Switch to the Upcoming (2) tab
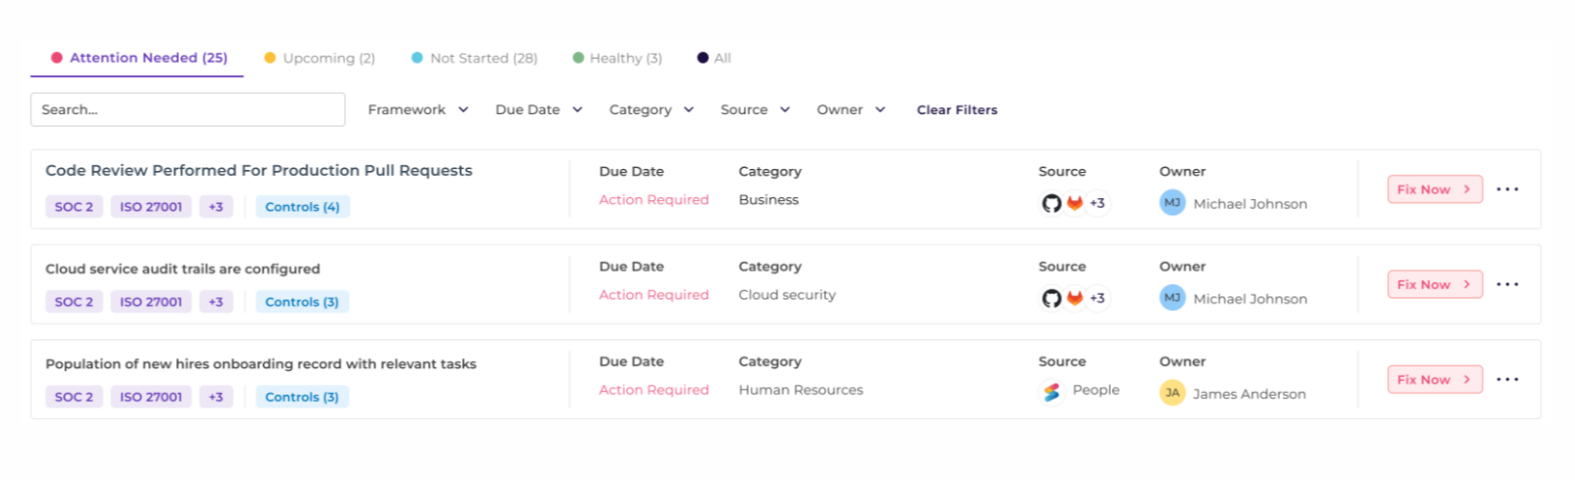Screen dimensions: 1575x480 319,58
